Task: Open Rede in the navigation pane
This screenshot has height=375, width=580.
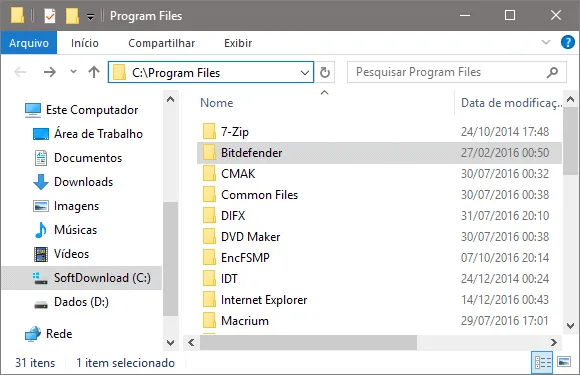Action: (x=48, y=334)
